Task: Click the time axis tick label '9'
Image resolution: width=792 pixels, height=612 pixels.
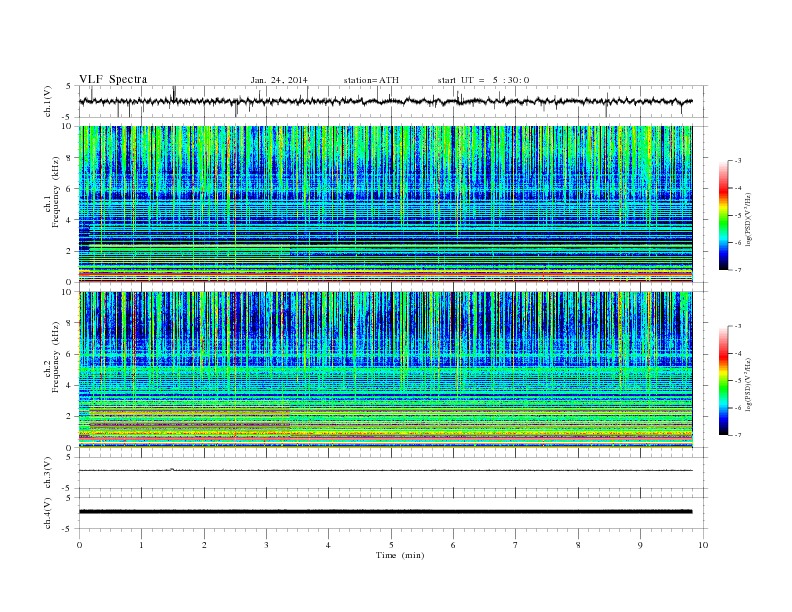Action: click(640, 545)
